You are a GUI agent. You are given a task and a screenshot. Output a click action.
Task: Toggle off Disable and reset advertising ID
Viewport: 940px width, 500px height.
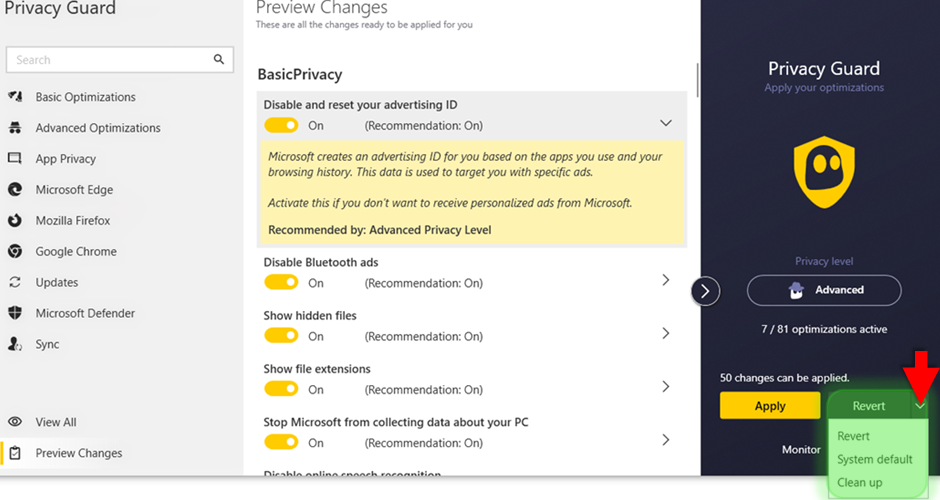(281, 125)
